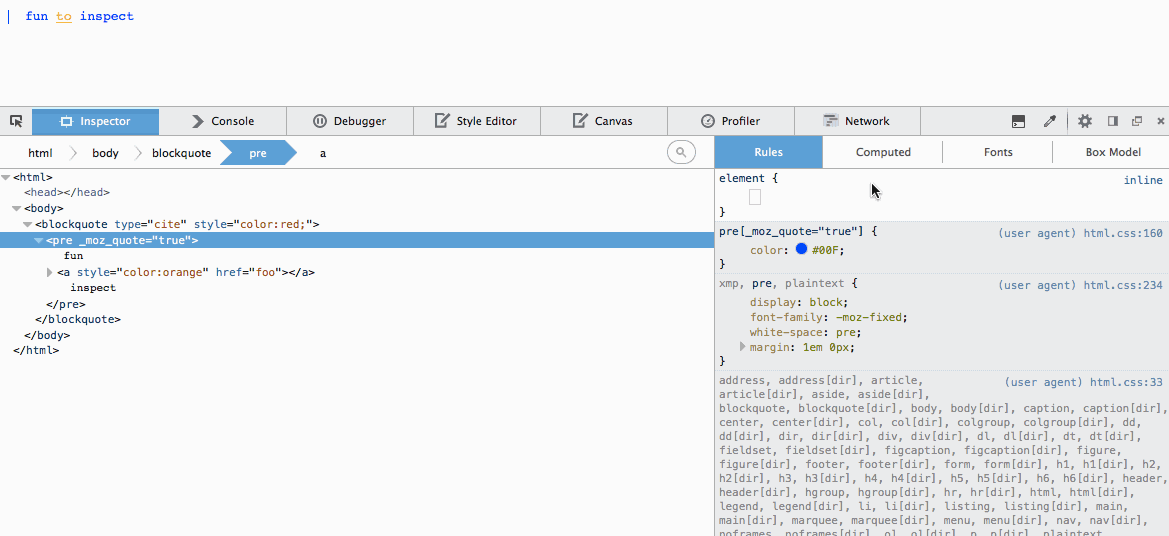Expand the margin property shorthand

tap(743, 347)
